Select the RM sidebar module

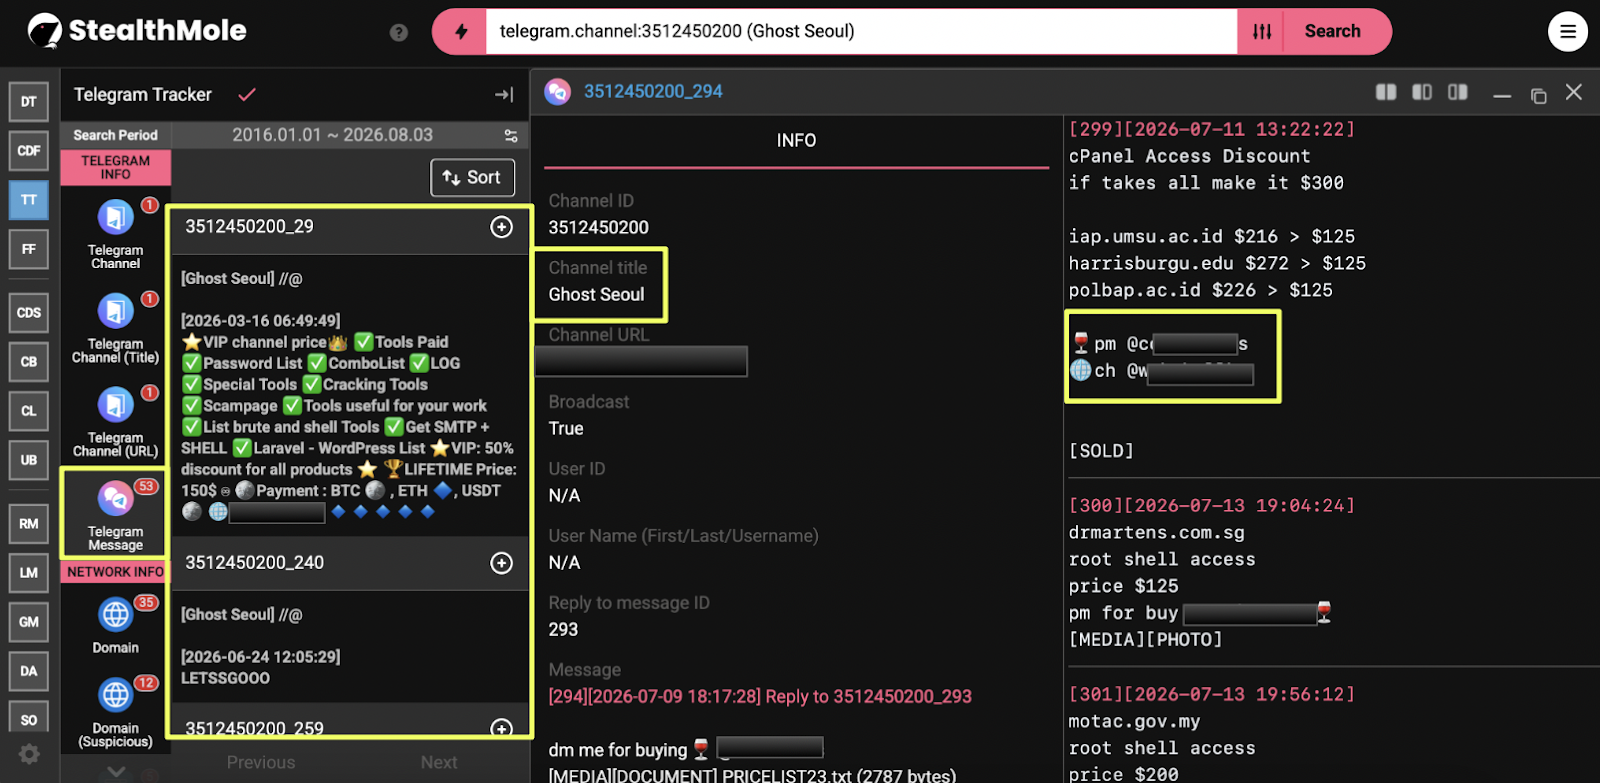tap(29, 524)
